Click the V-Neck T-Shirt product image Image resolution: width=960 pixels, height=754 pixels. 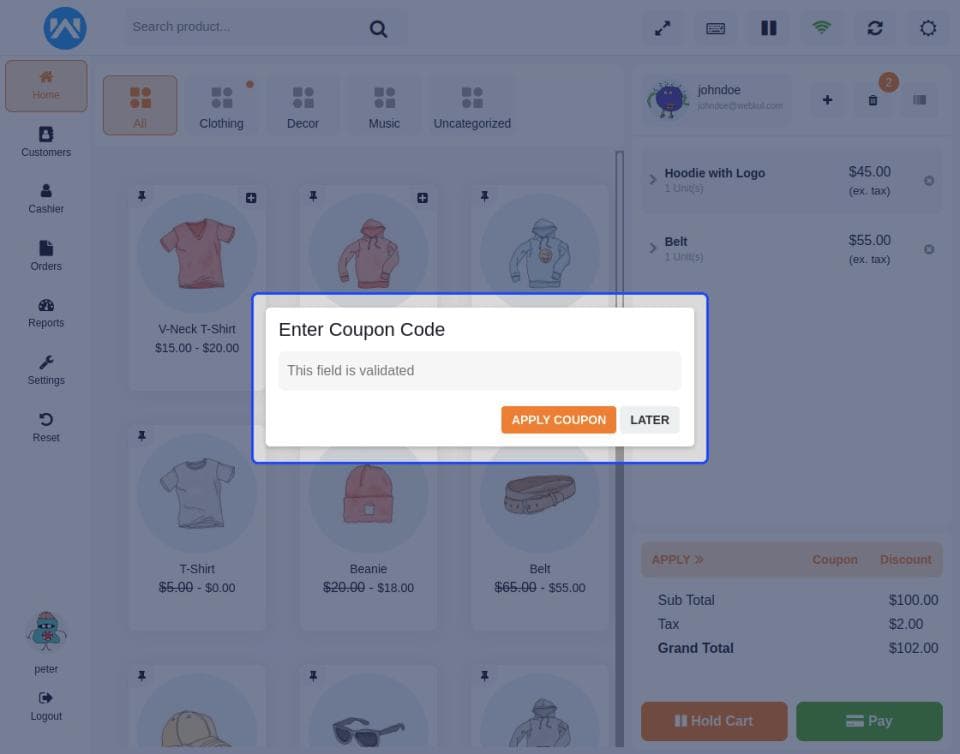[197, 252]
